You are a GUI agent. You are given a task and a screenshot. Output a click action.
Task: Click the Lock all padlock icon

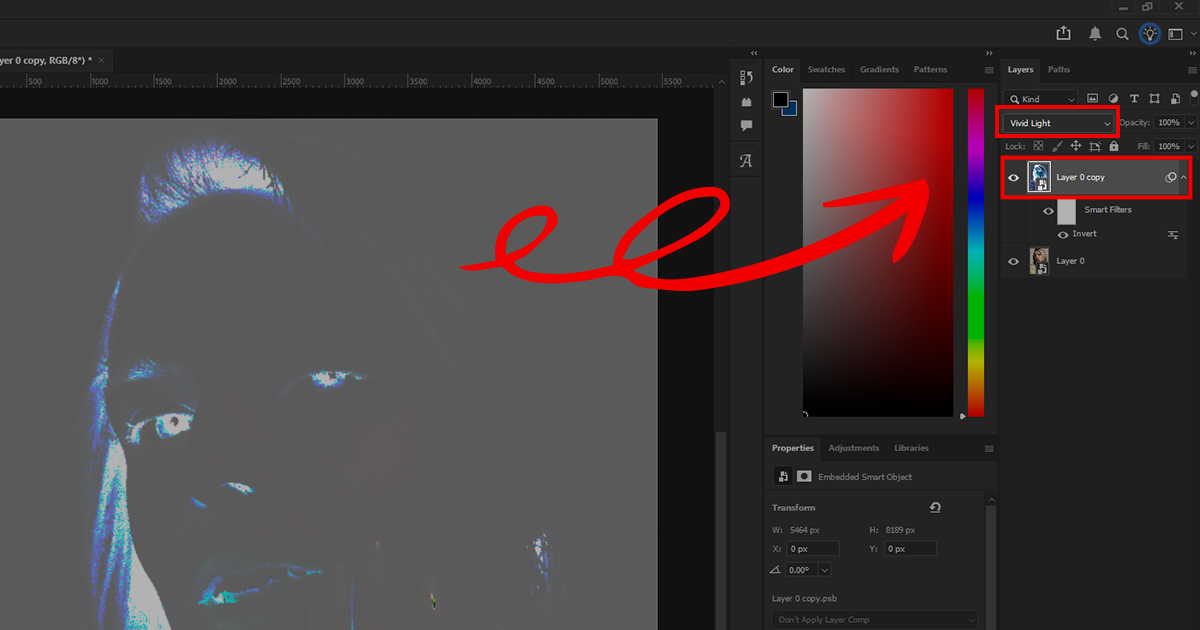pos(1114,146)
